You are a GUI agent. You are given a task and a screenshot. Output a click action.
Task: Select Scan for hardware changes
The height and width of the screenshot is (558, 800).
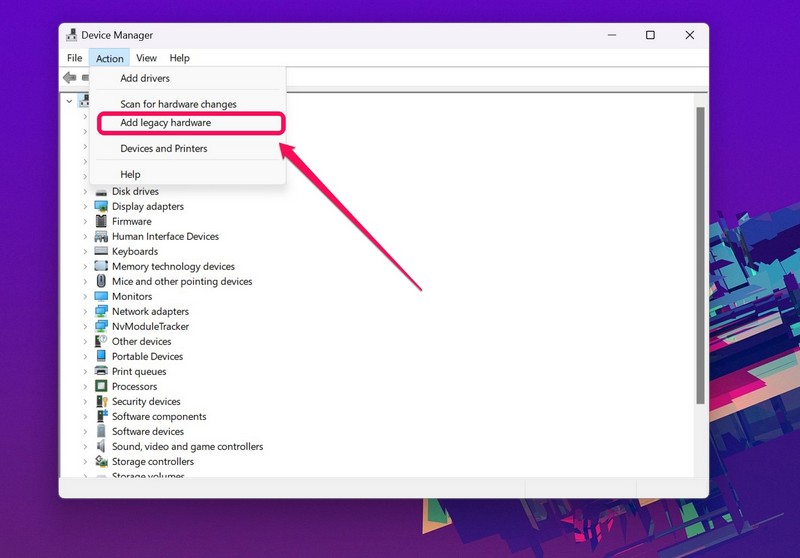coord(178,104)
